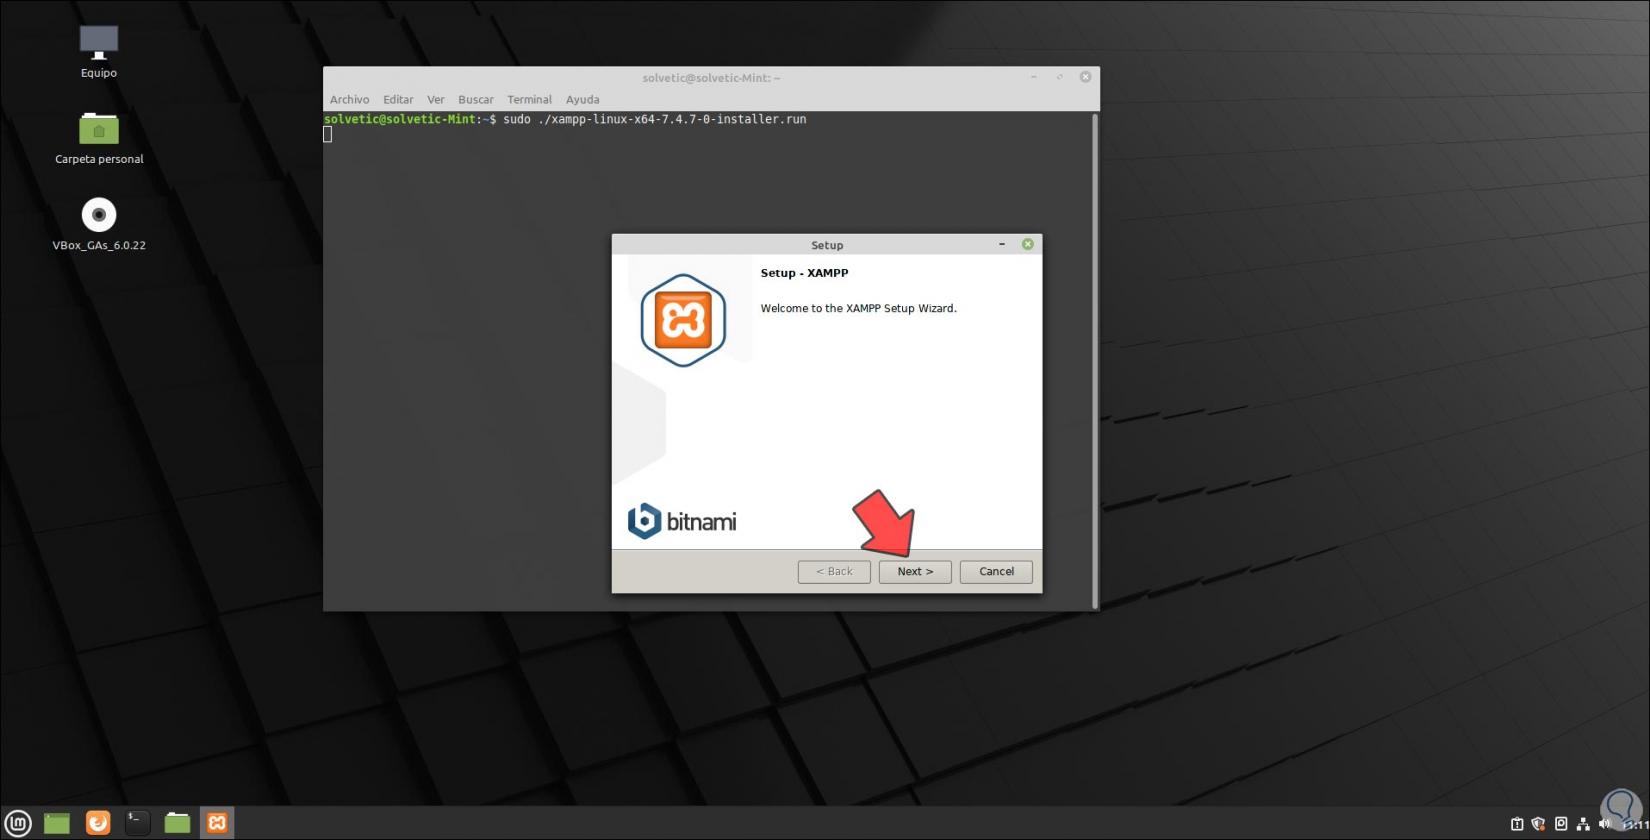
Task: Open the volume control in the tray
Action: (x=1605, y=824)
